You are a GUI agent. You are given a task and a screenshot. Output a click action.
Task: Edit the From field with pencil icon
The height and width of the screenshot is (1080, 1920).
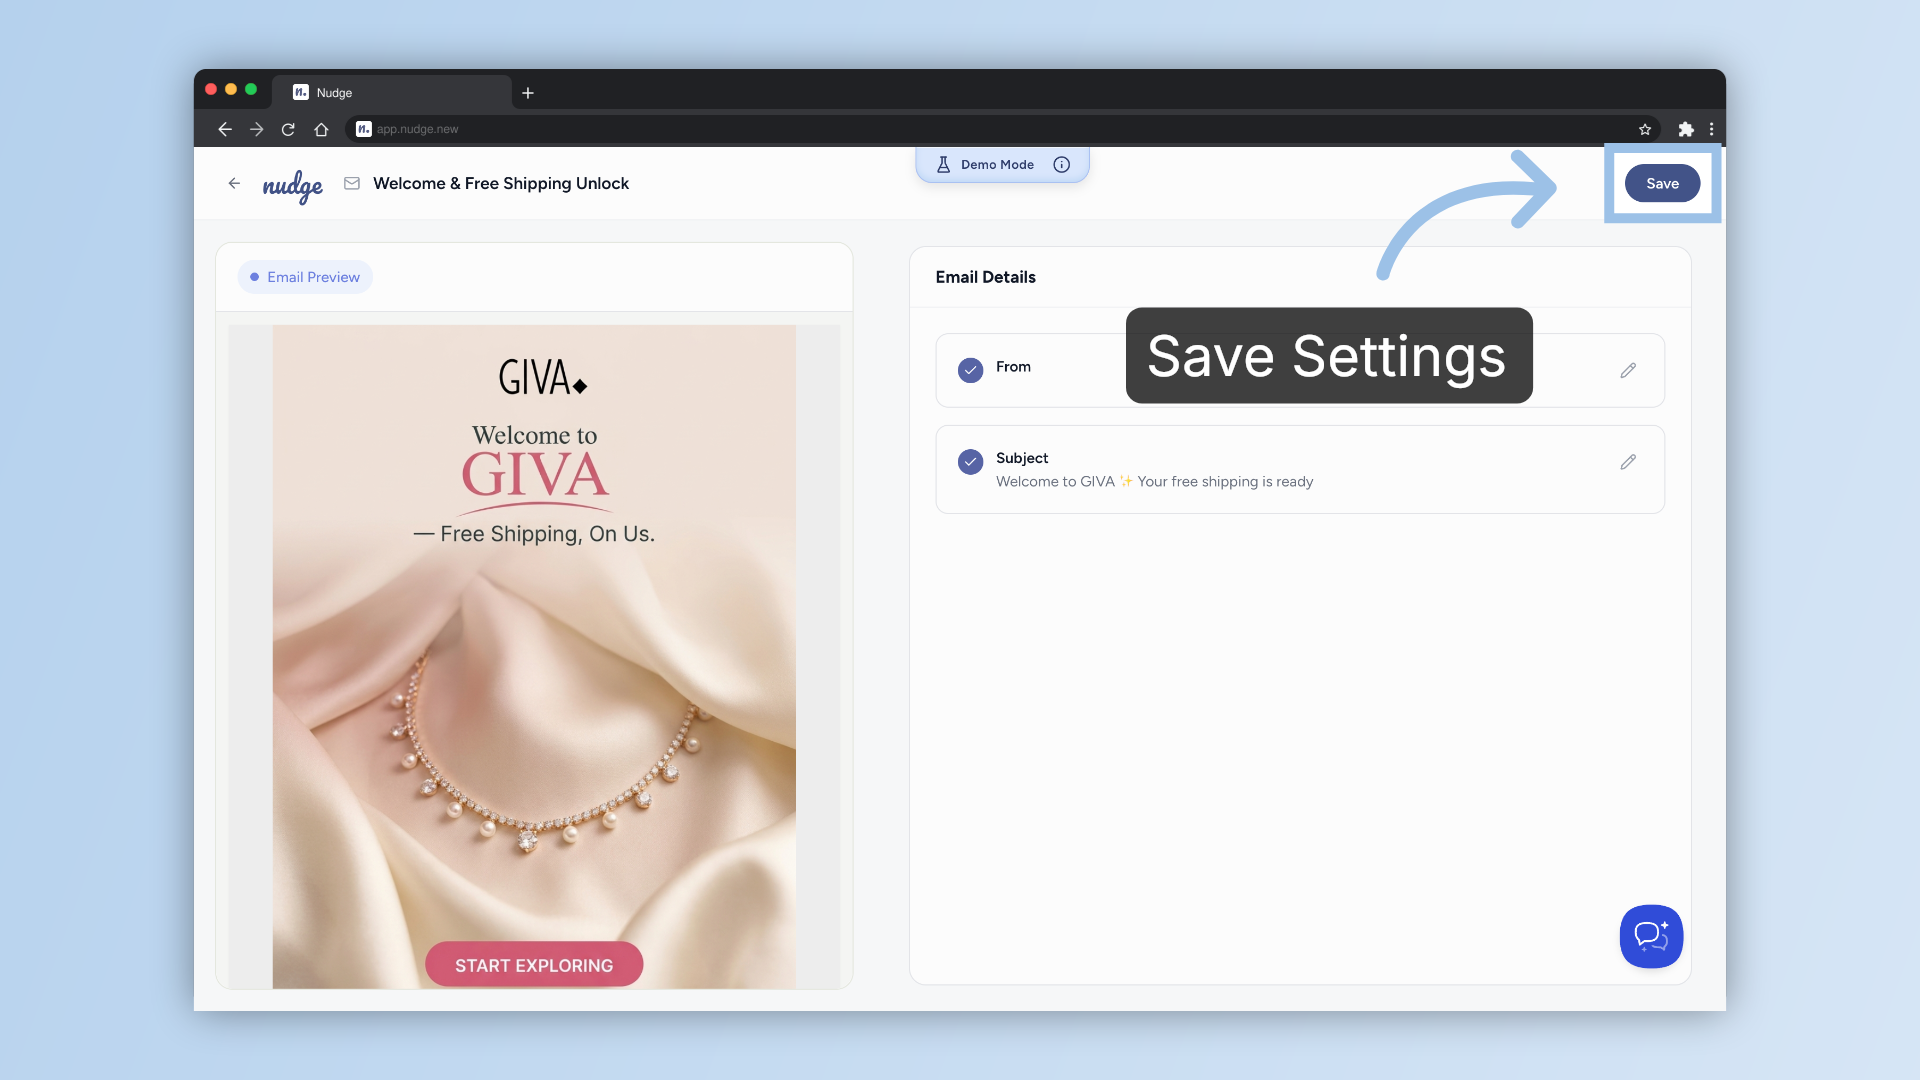coord(1628,370)
